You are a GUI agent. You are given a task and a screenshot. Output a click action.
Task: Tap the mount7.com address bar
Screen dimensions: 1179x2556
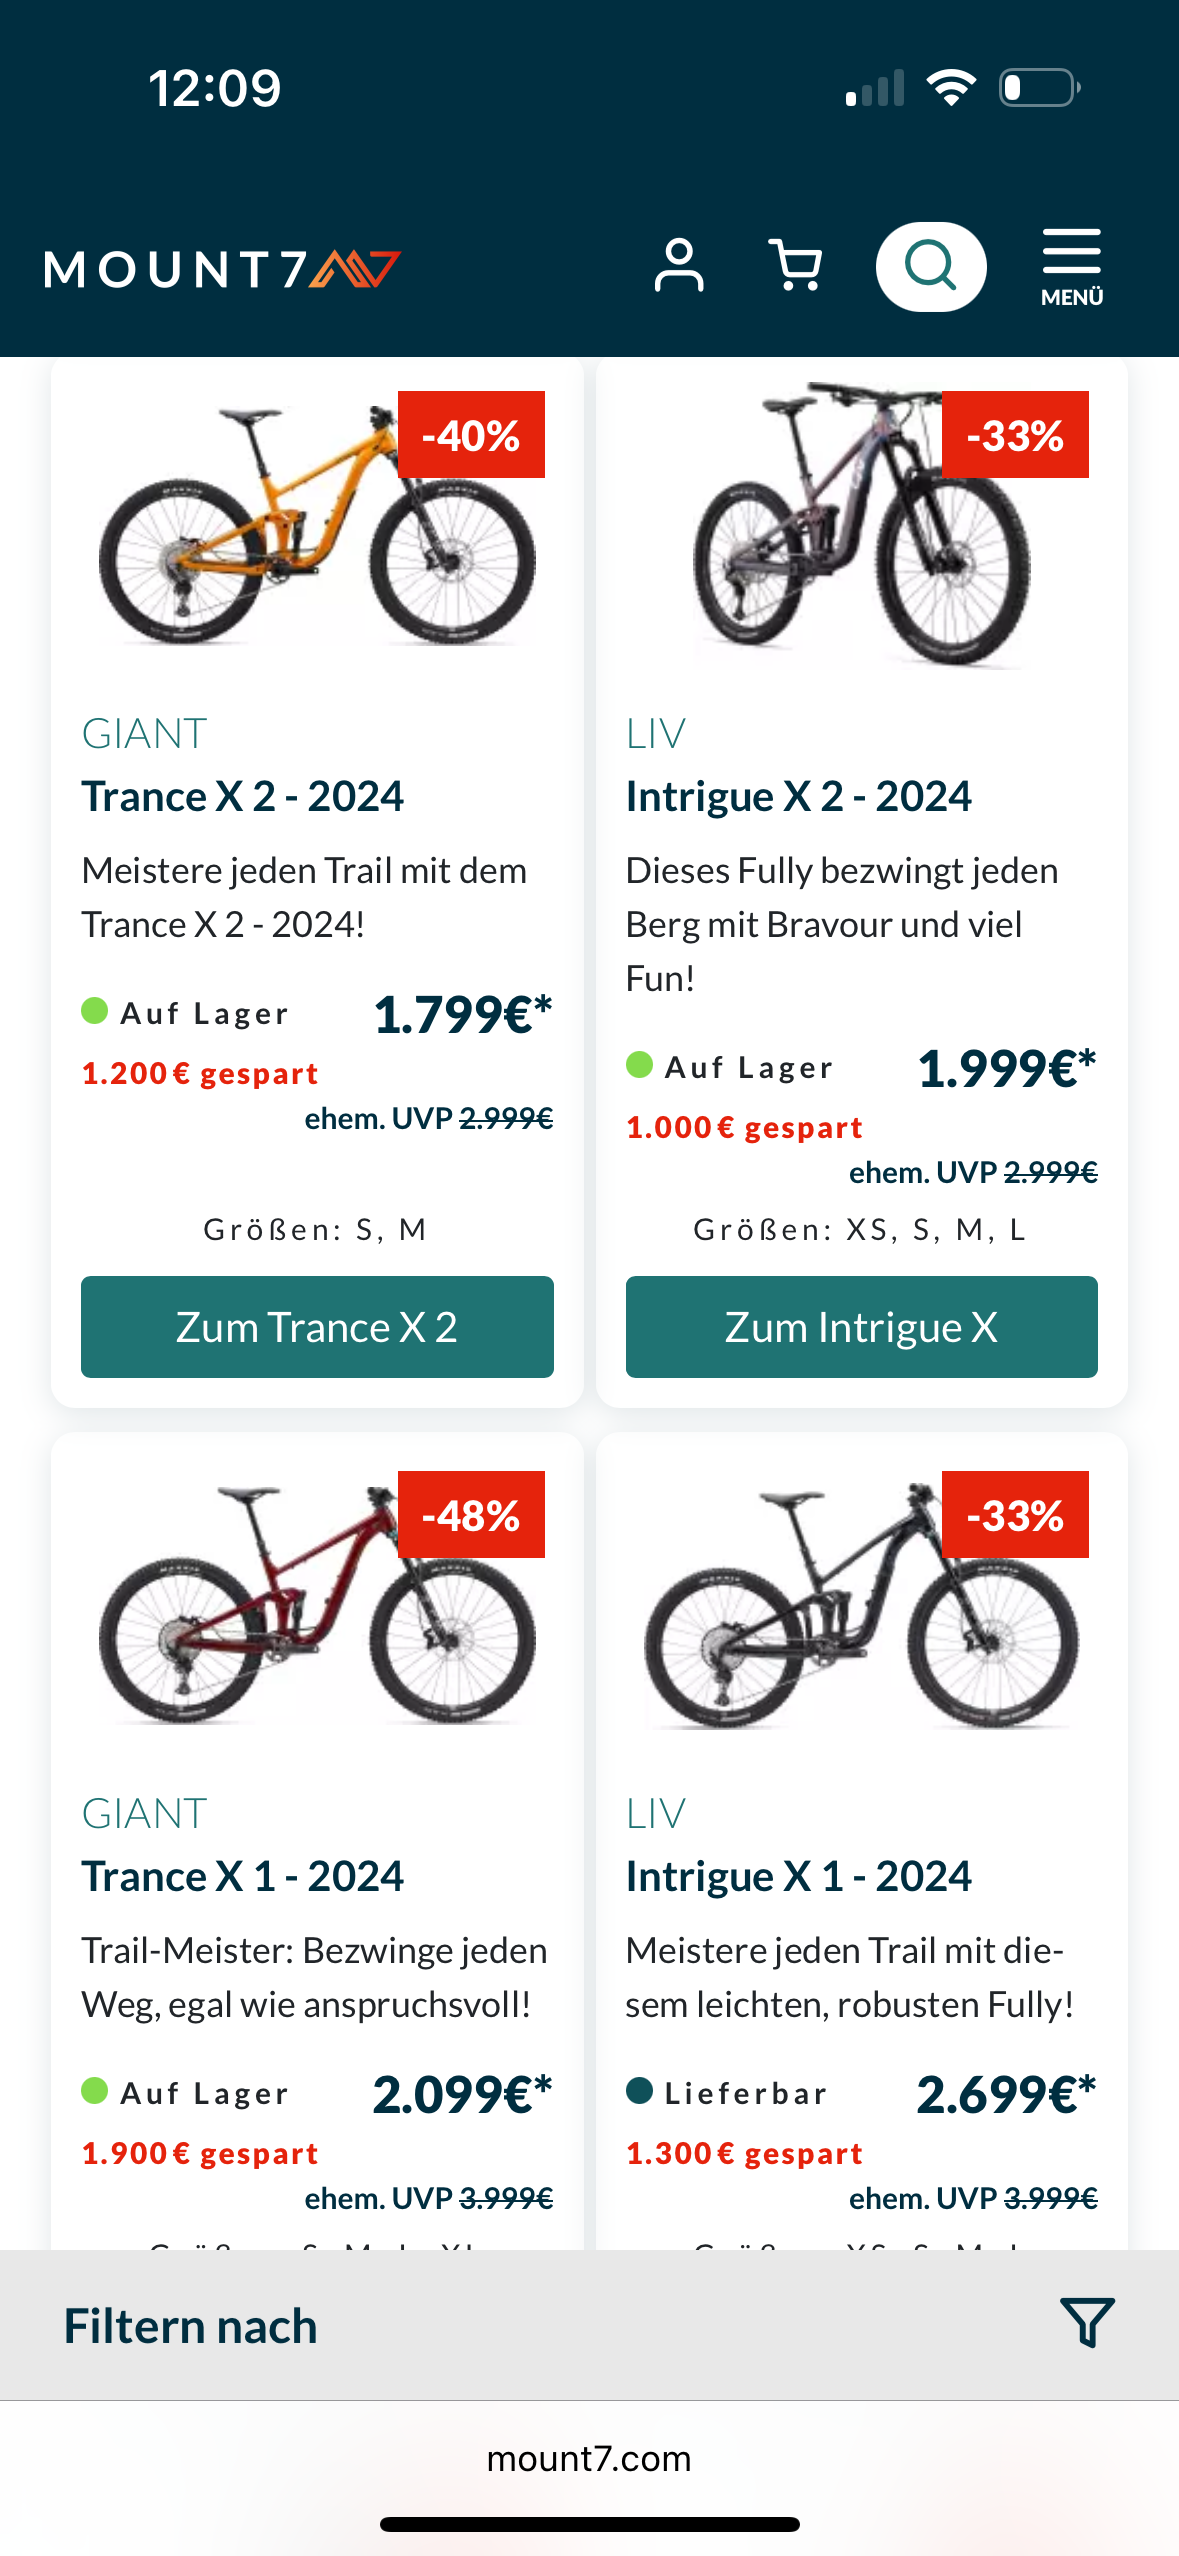click(x=589, y=2459)
